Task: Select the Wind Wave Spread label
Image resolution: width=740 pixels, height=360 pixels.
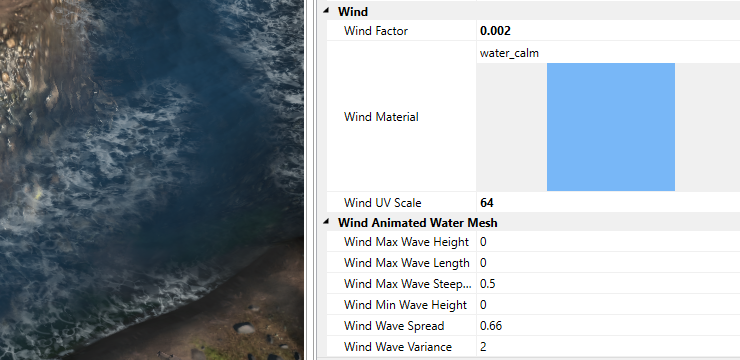Action: [394, 326]
